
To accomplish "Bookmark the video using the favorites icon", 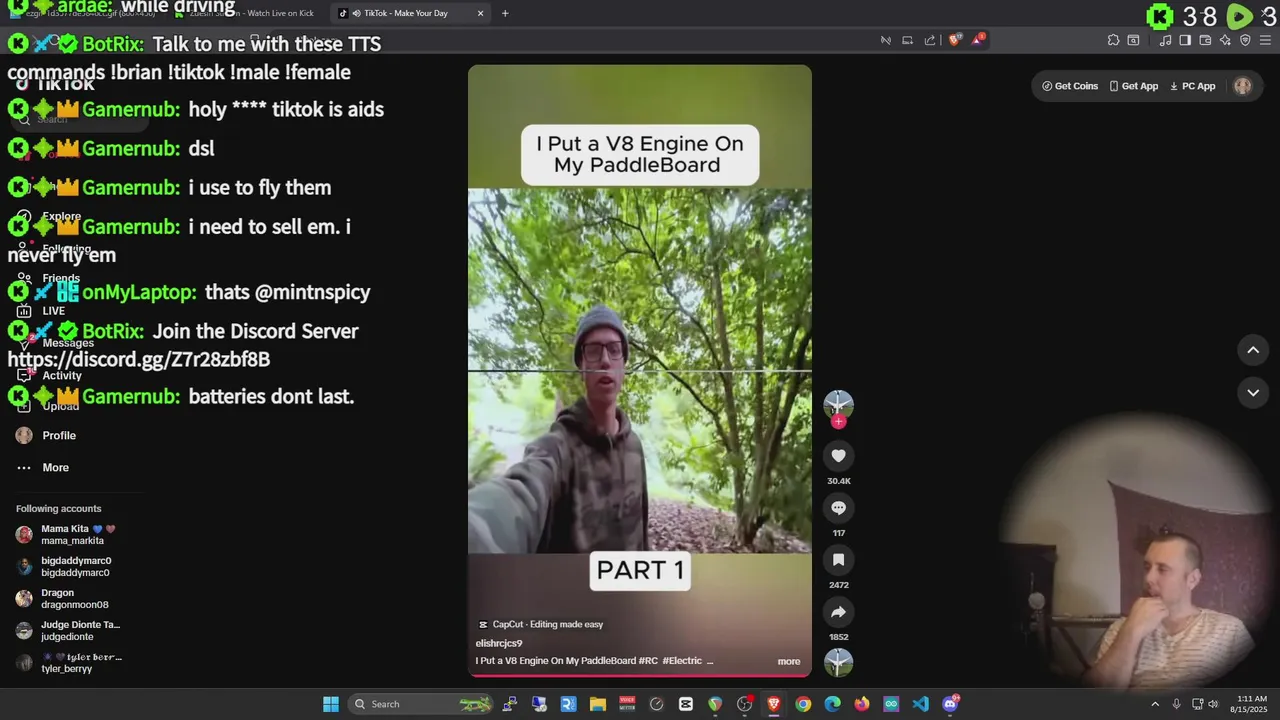I will (x=838, y=560).
